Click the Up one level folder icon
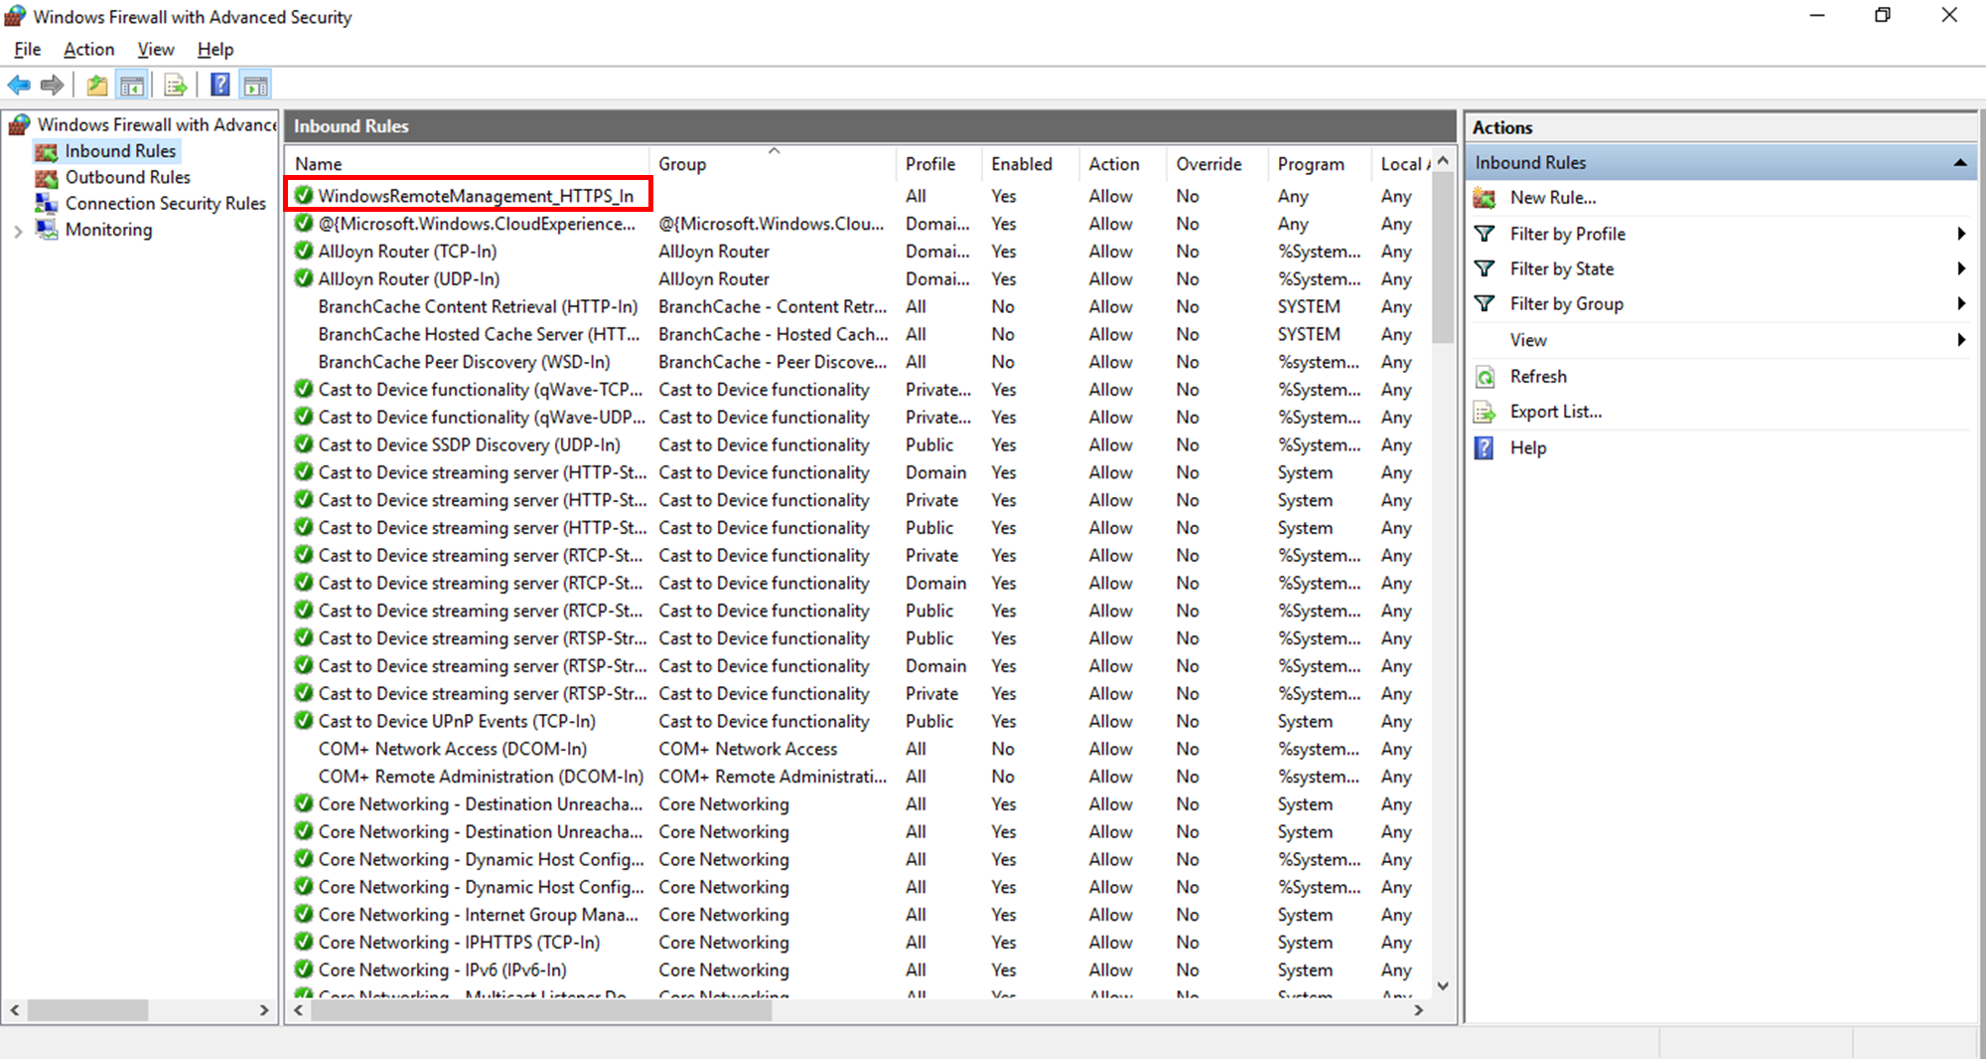This screenshot has height=1059, width=1986. 97,85
